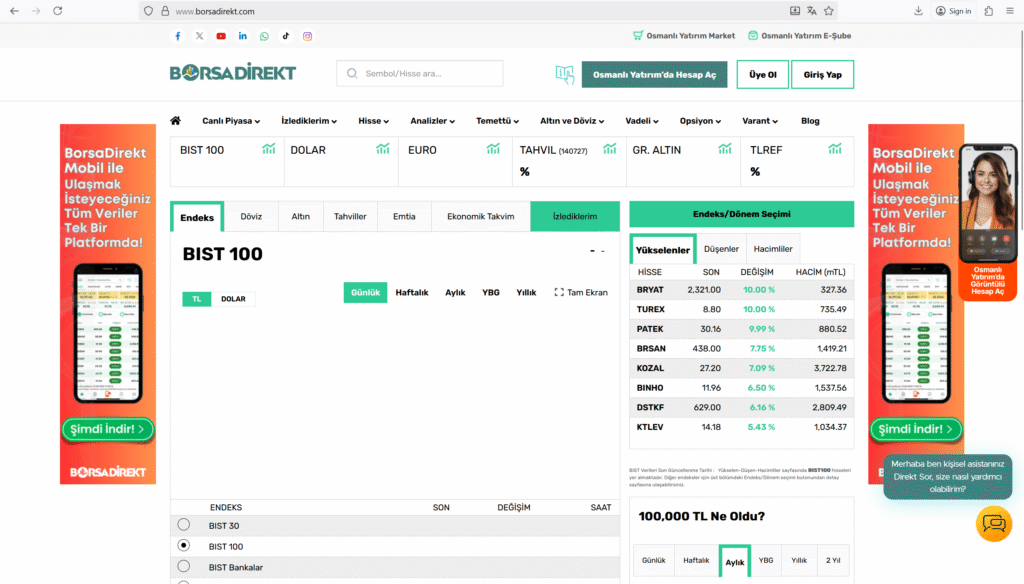
Task: Open the Düşenler tab
Action: [x=721, y=249]
